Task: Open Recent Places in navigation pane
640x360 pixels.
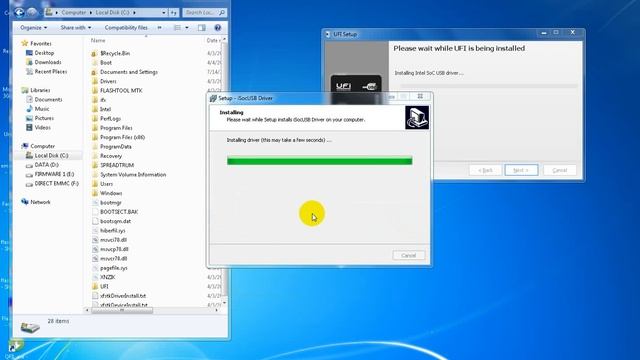Action: (50, 71)
